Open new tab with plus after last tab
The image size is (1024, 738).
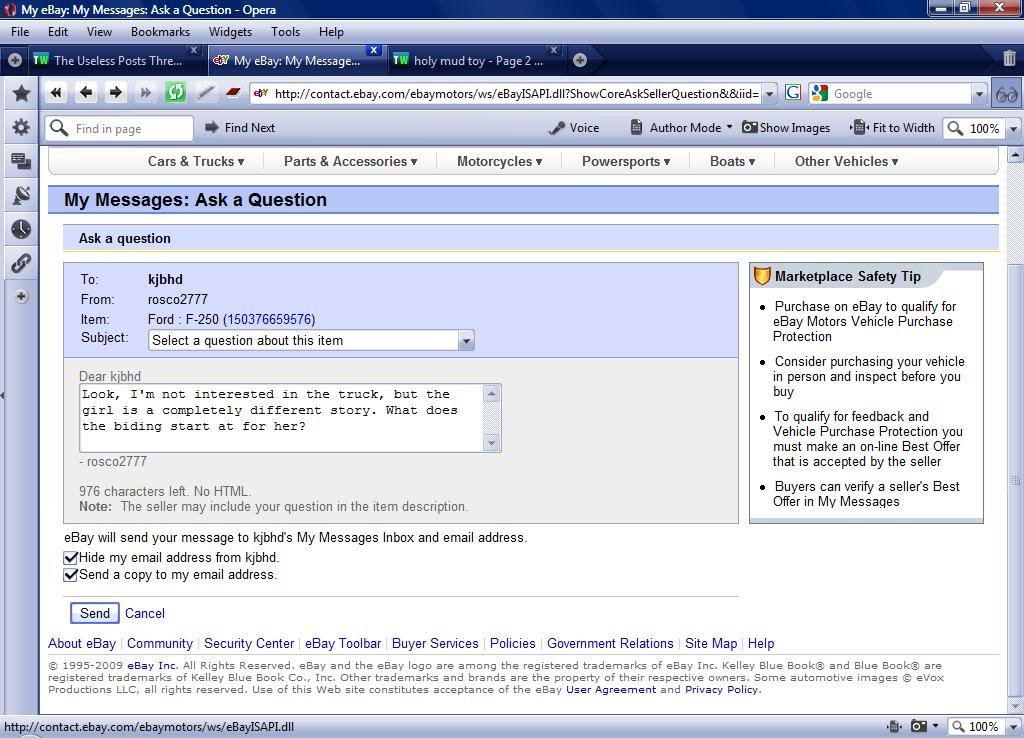pyautogui.click(x=579, y=60)
